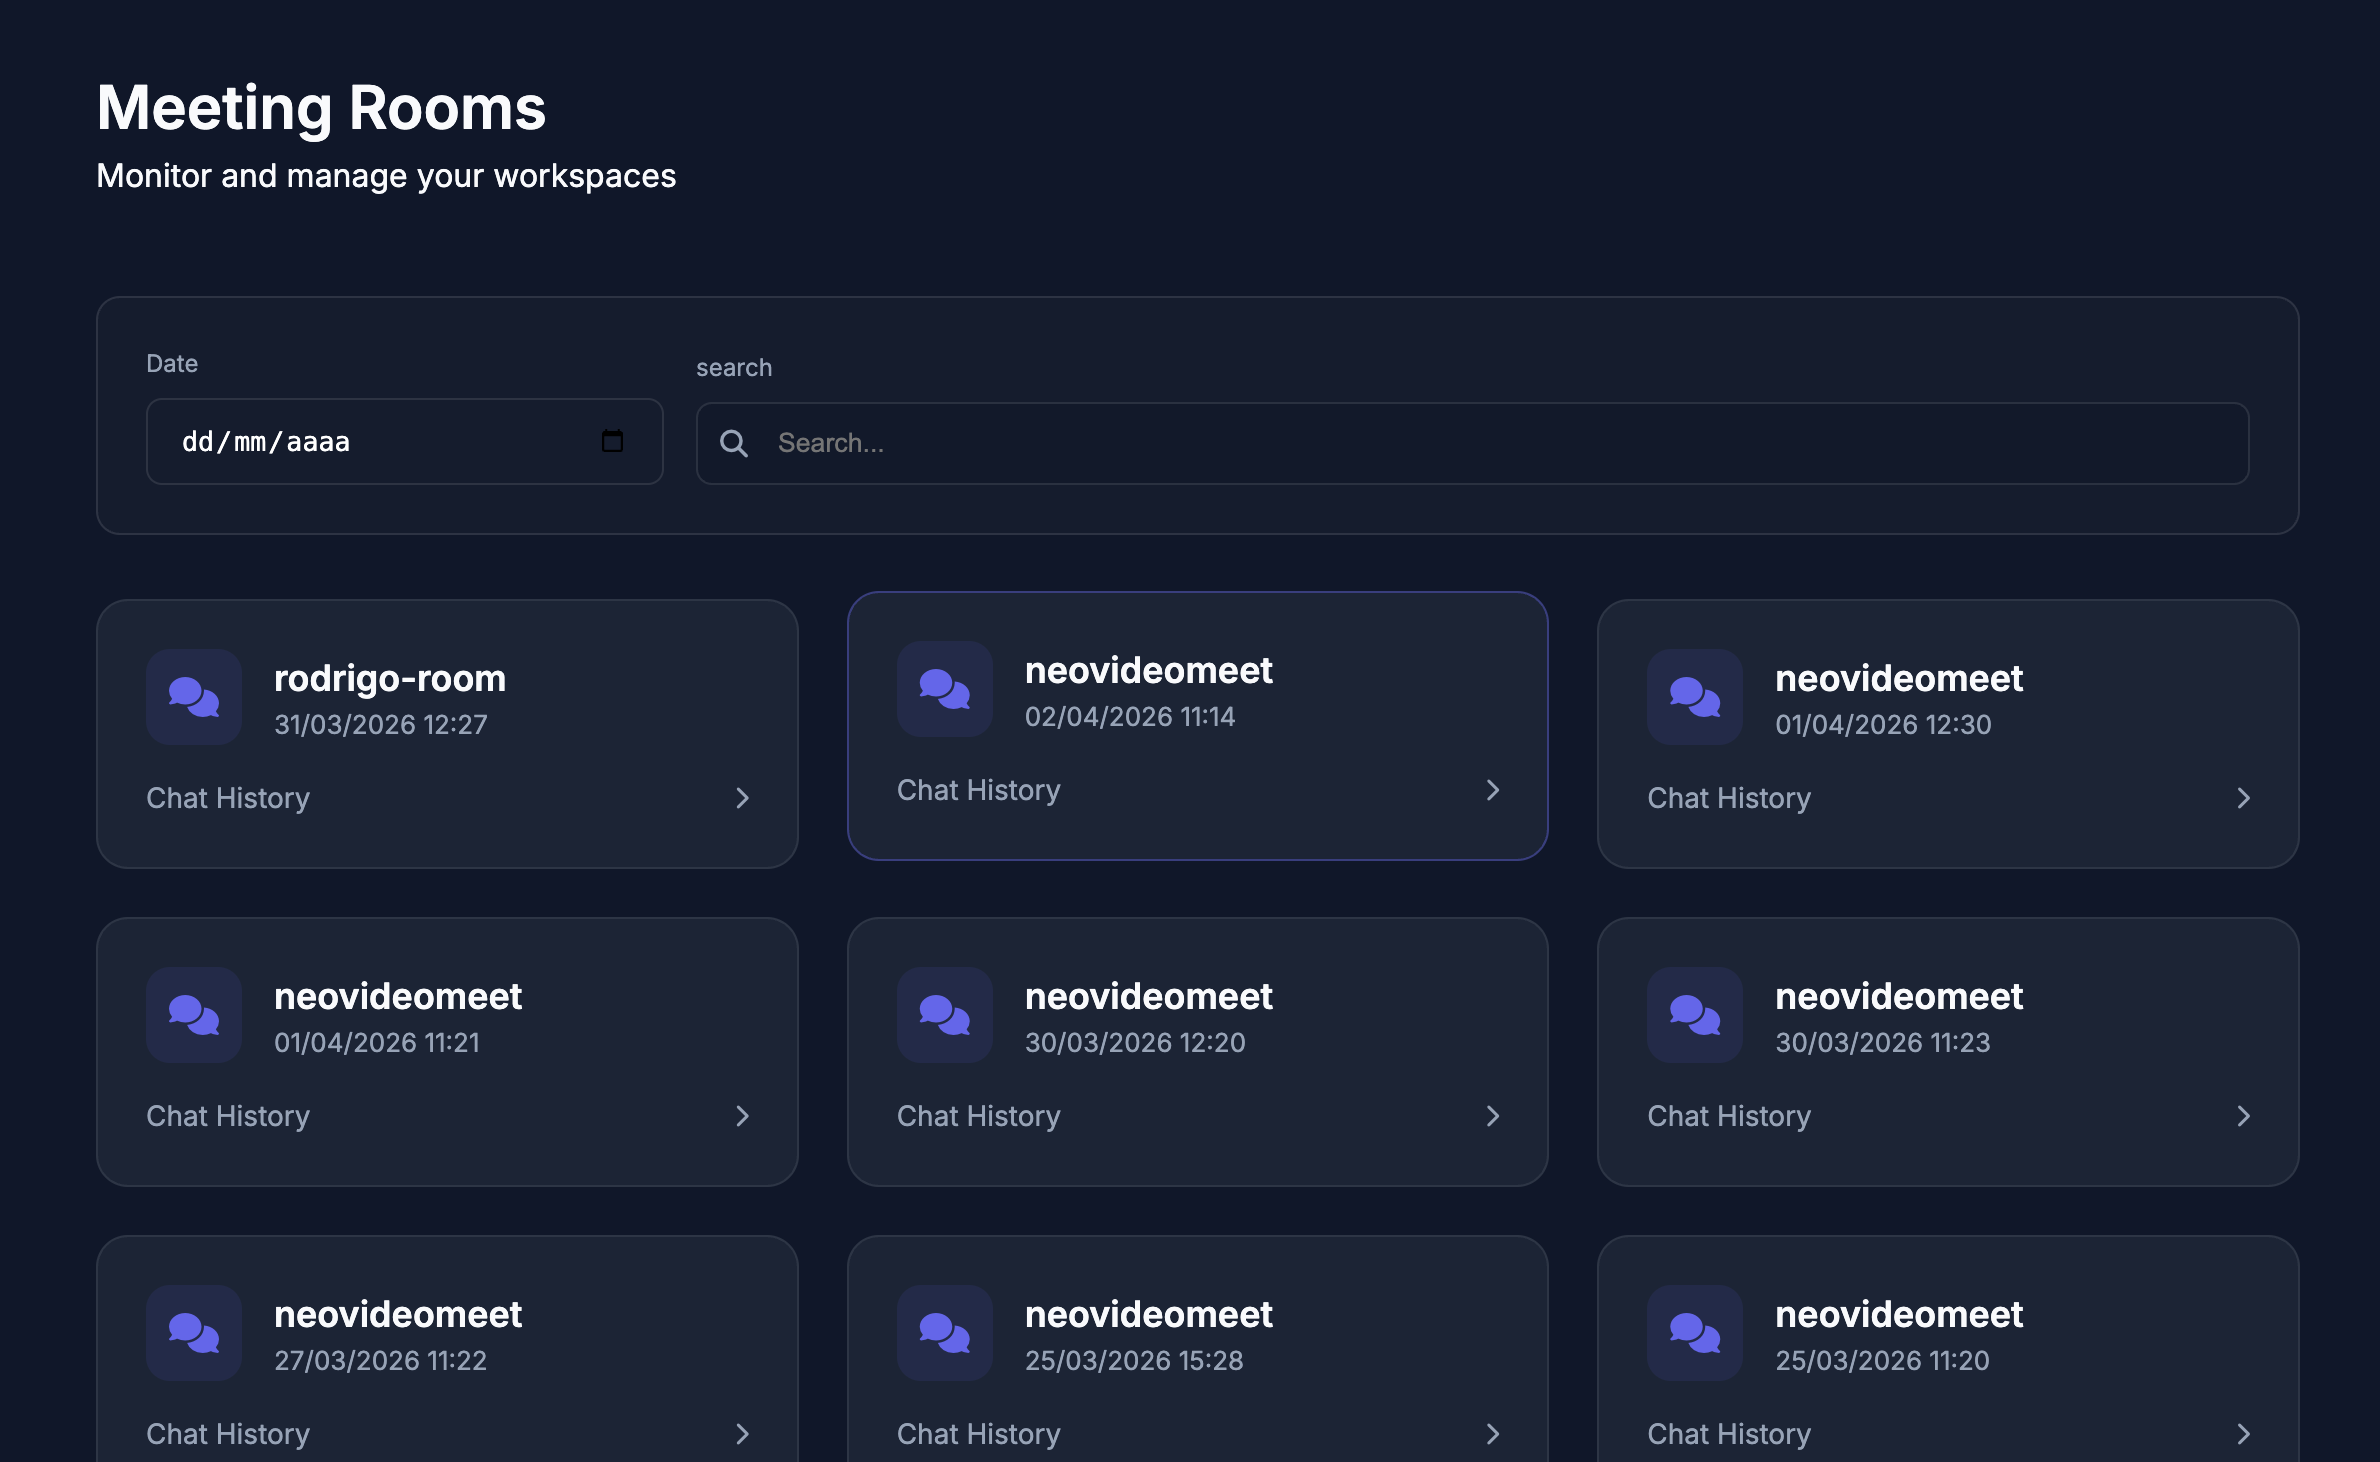The image size is (2380, 1462).
Task: Click the search field label
Action: (x=734, y=367)
